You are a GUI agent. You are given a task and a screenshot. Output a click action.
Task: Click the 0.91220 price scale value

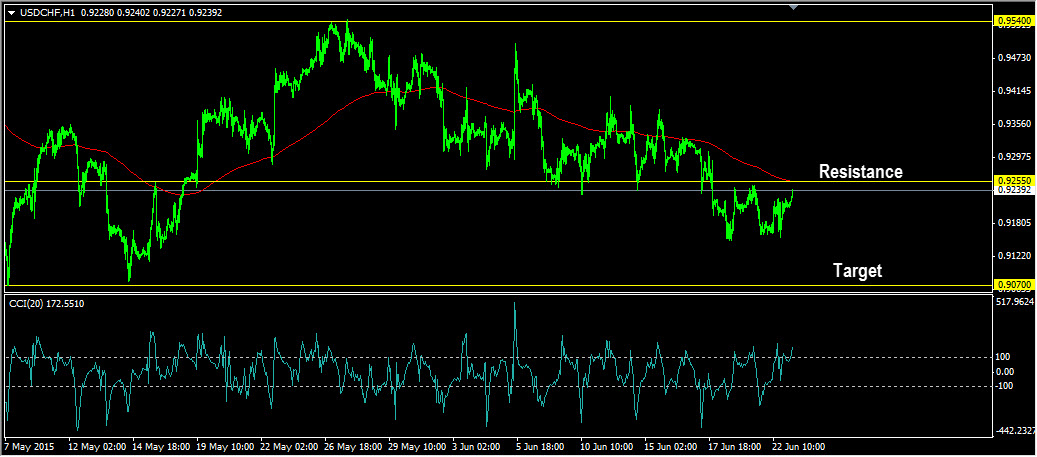click(1017, 255)
